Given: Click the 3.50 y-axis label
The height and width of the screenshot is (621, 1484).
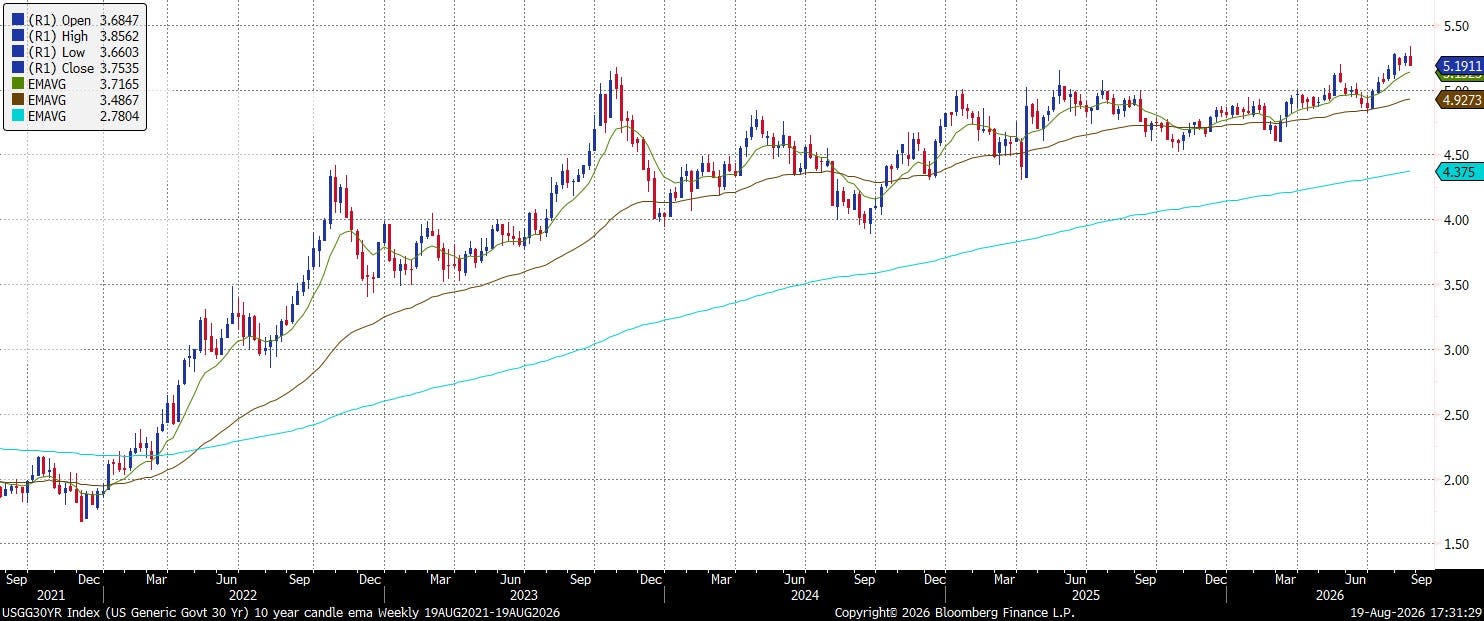Looking at the screenshot, I should pyautogui.click(x=1456, y=285).
